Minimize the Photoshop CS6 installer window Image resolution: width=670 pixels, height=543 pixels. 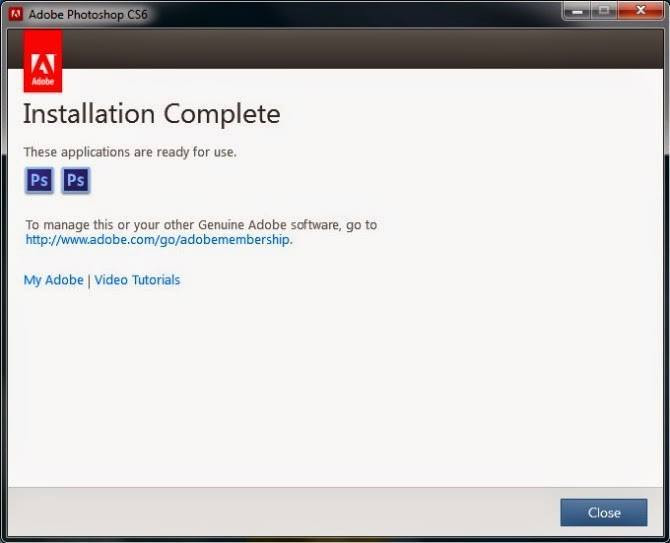coord(577,11)
